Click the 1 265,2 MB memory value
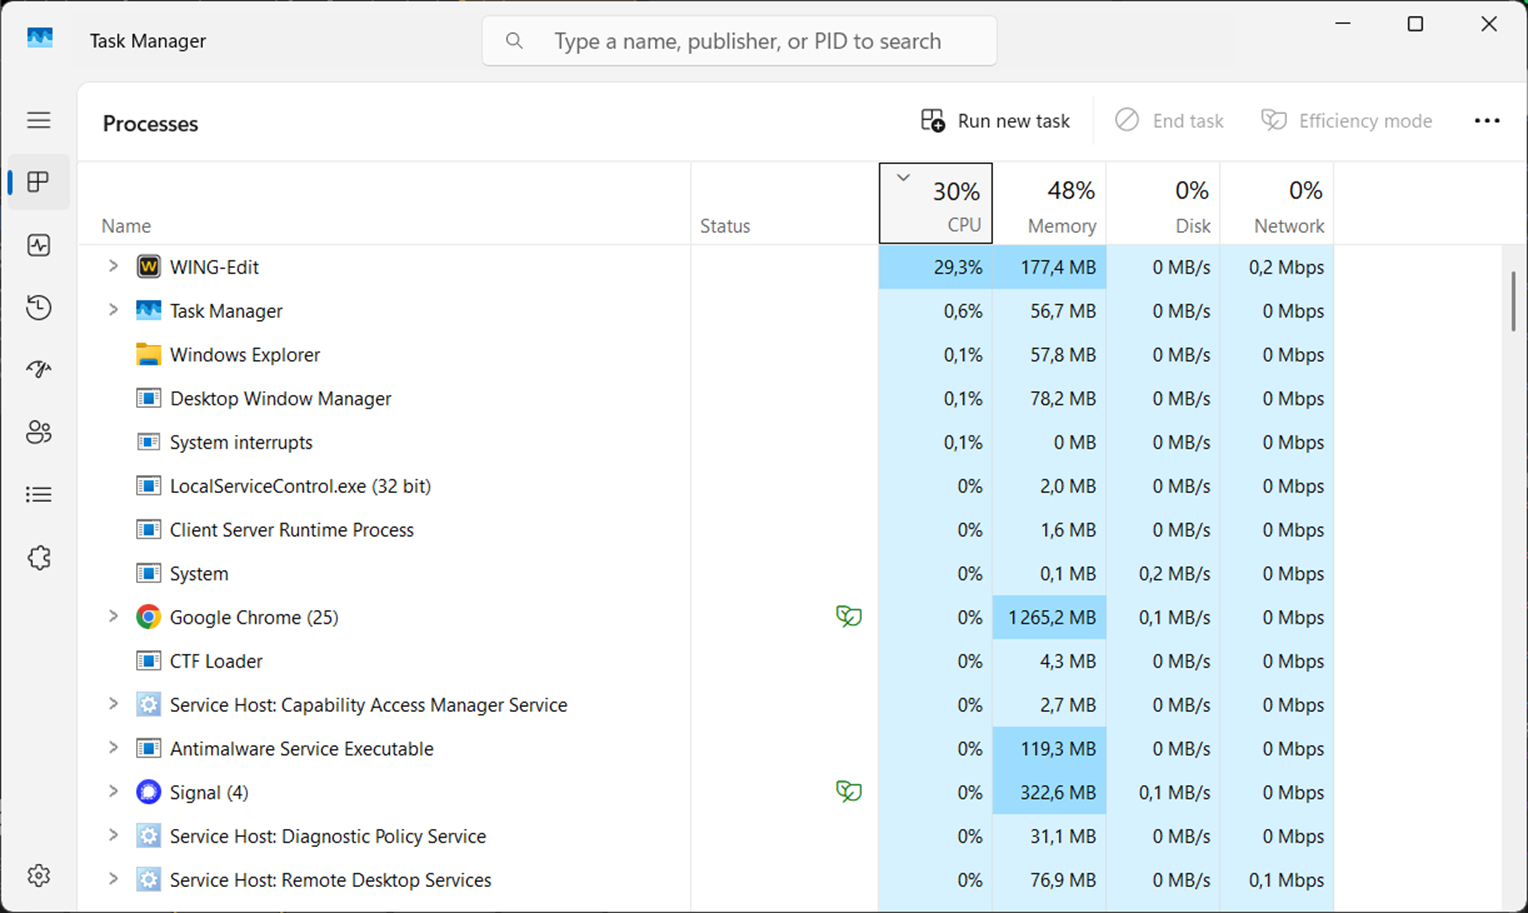Screen dimensions: 1528x913 (1052, 617)
